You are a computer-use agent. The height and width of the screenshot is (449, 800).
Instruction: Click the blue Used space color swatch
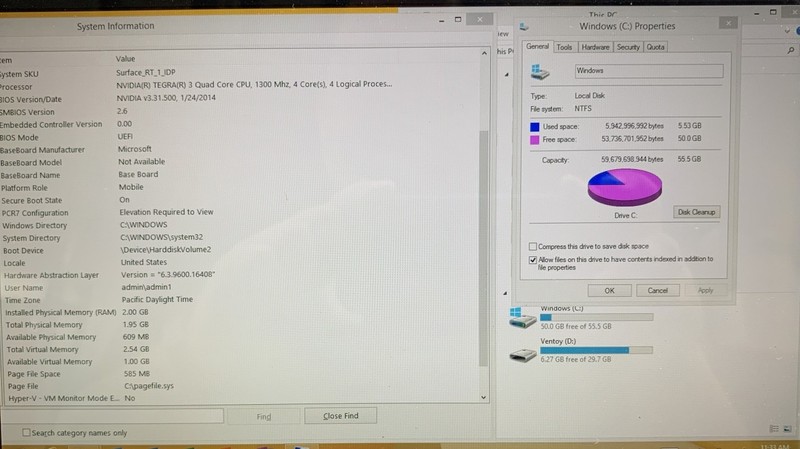(535, 127)
